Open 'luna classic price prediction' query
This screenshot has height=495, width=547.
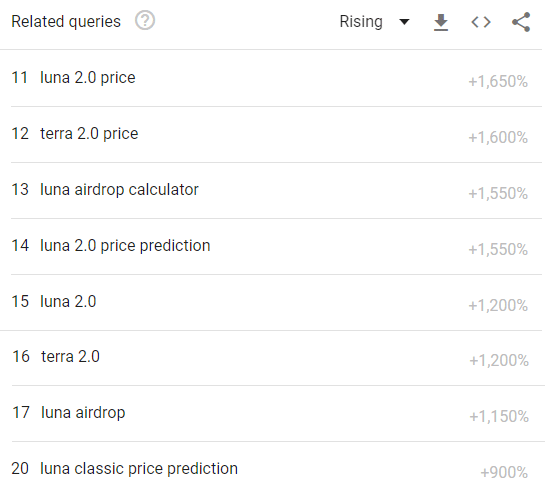pyautogui.click(x=139, y=469)
